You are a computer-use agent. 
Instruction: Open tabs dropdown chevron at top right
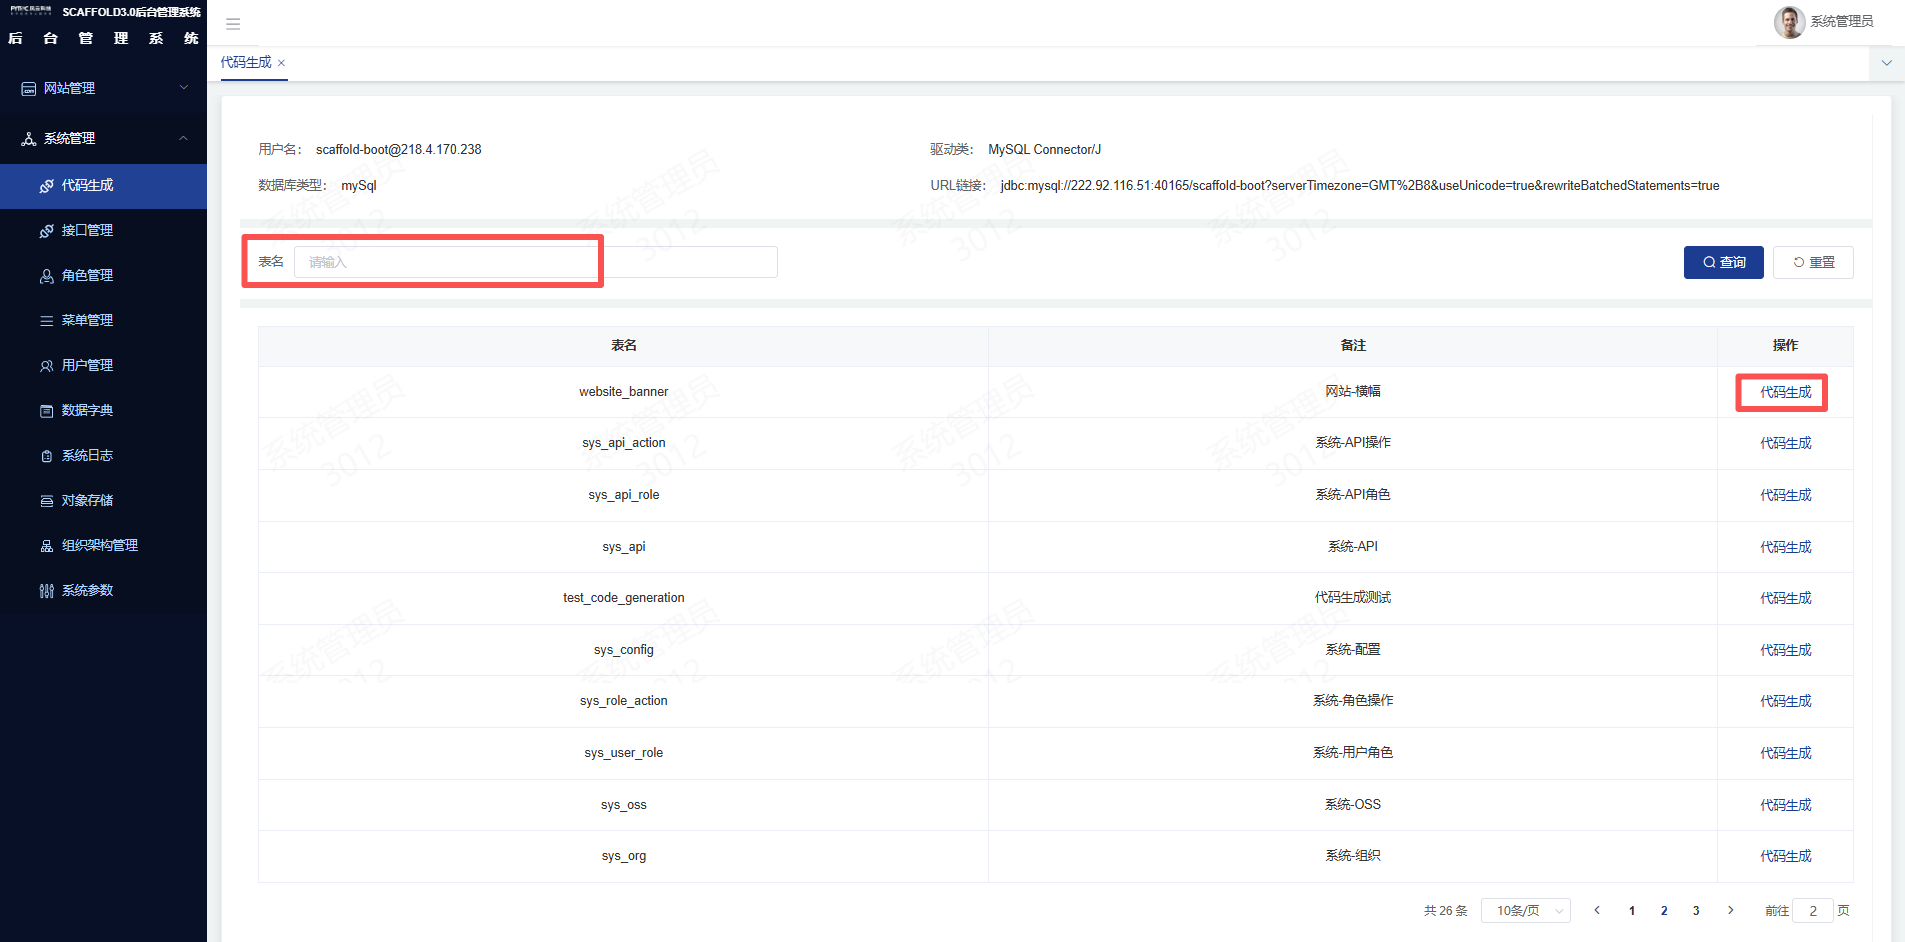[1886, 63]
